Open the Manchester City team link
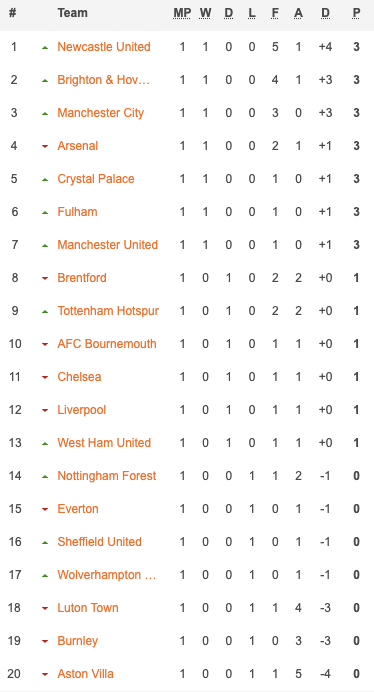The height and width of the screenshot is (692, 374). click(x=101, y=113)
